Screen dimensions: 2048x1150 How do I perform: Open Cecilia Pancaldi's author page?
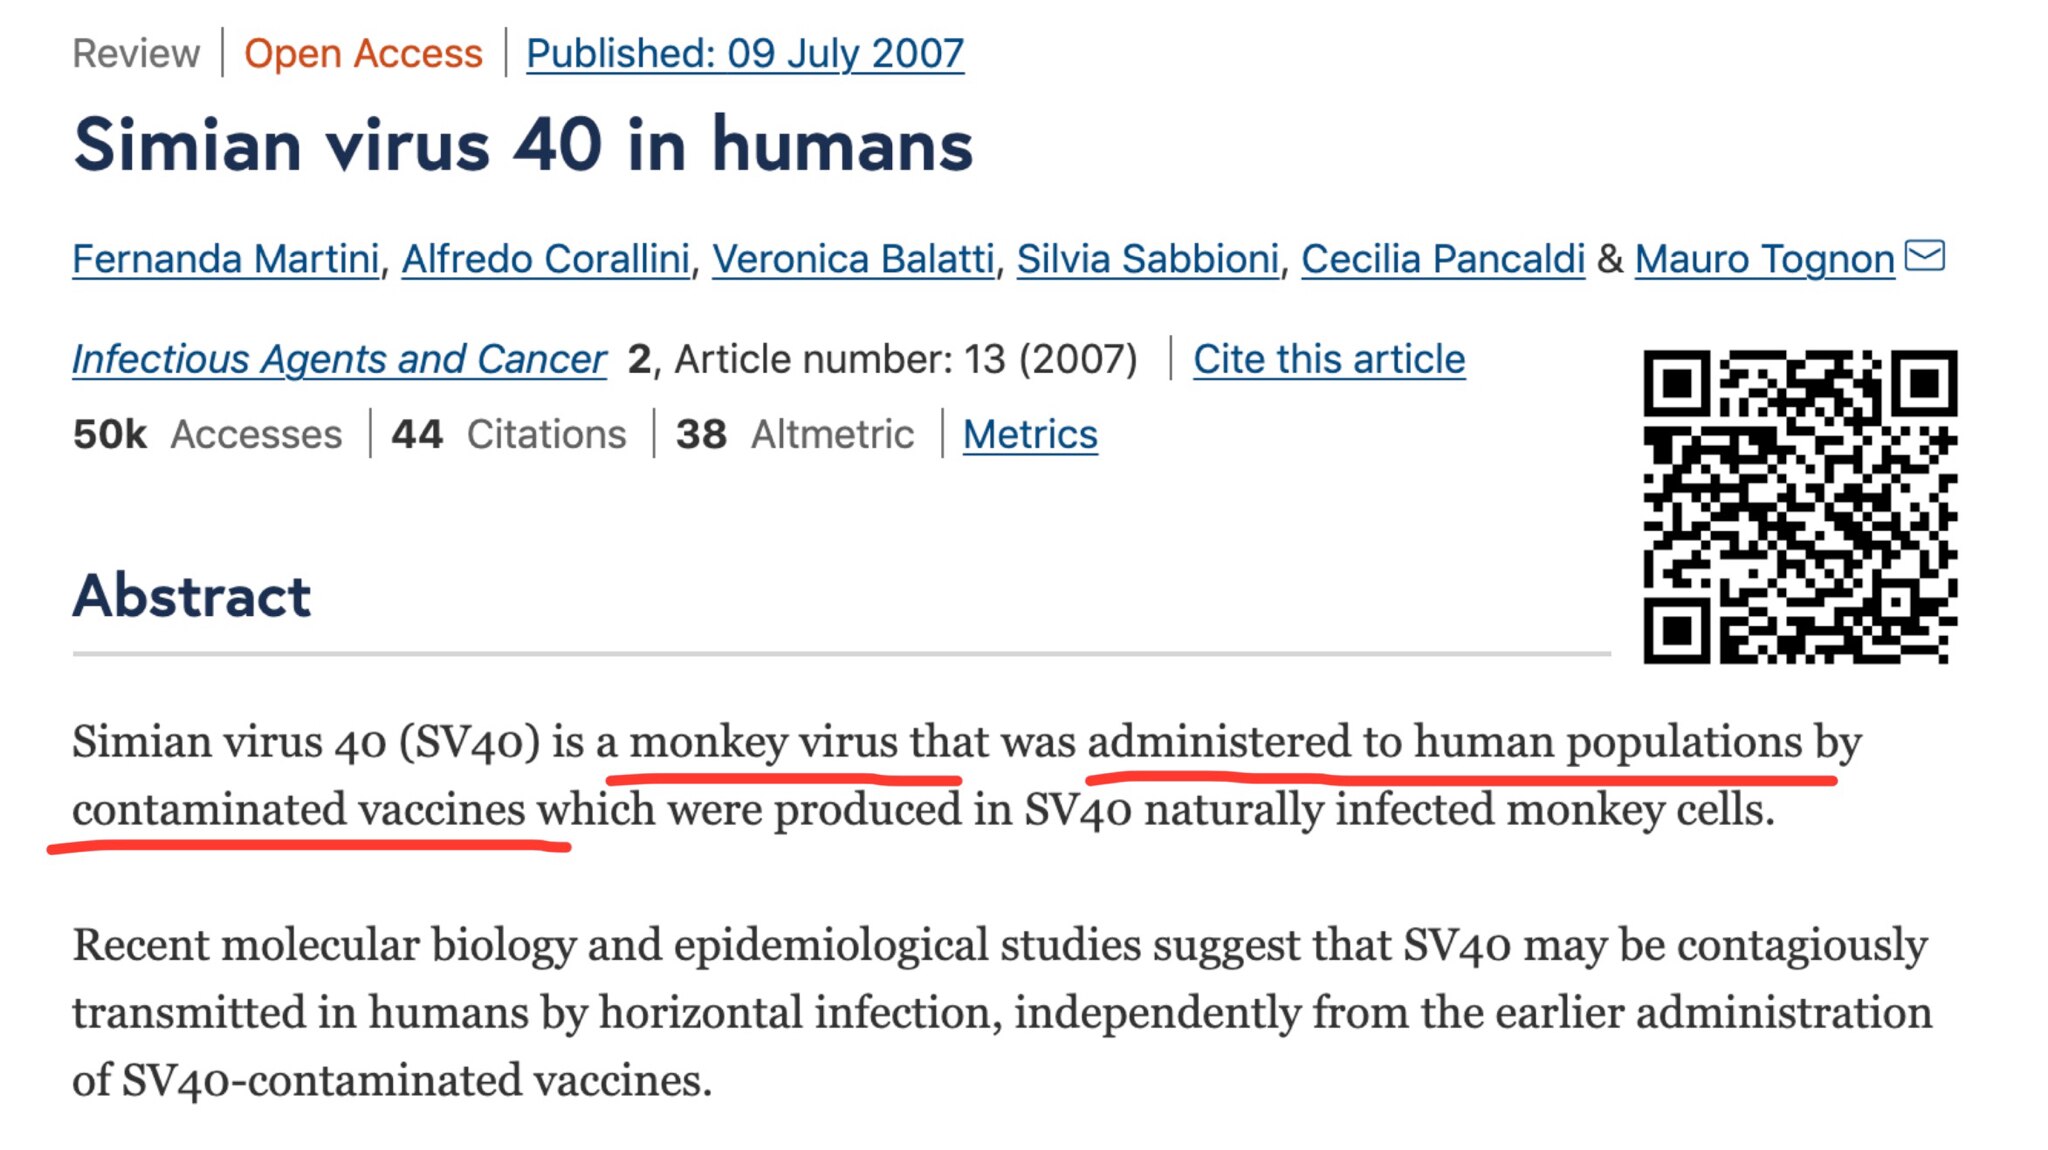point(1443,258)
